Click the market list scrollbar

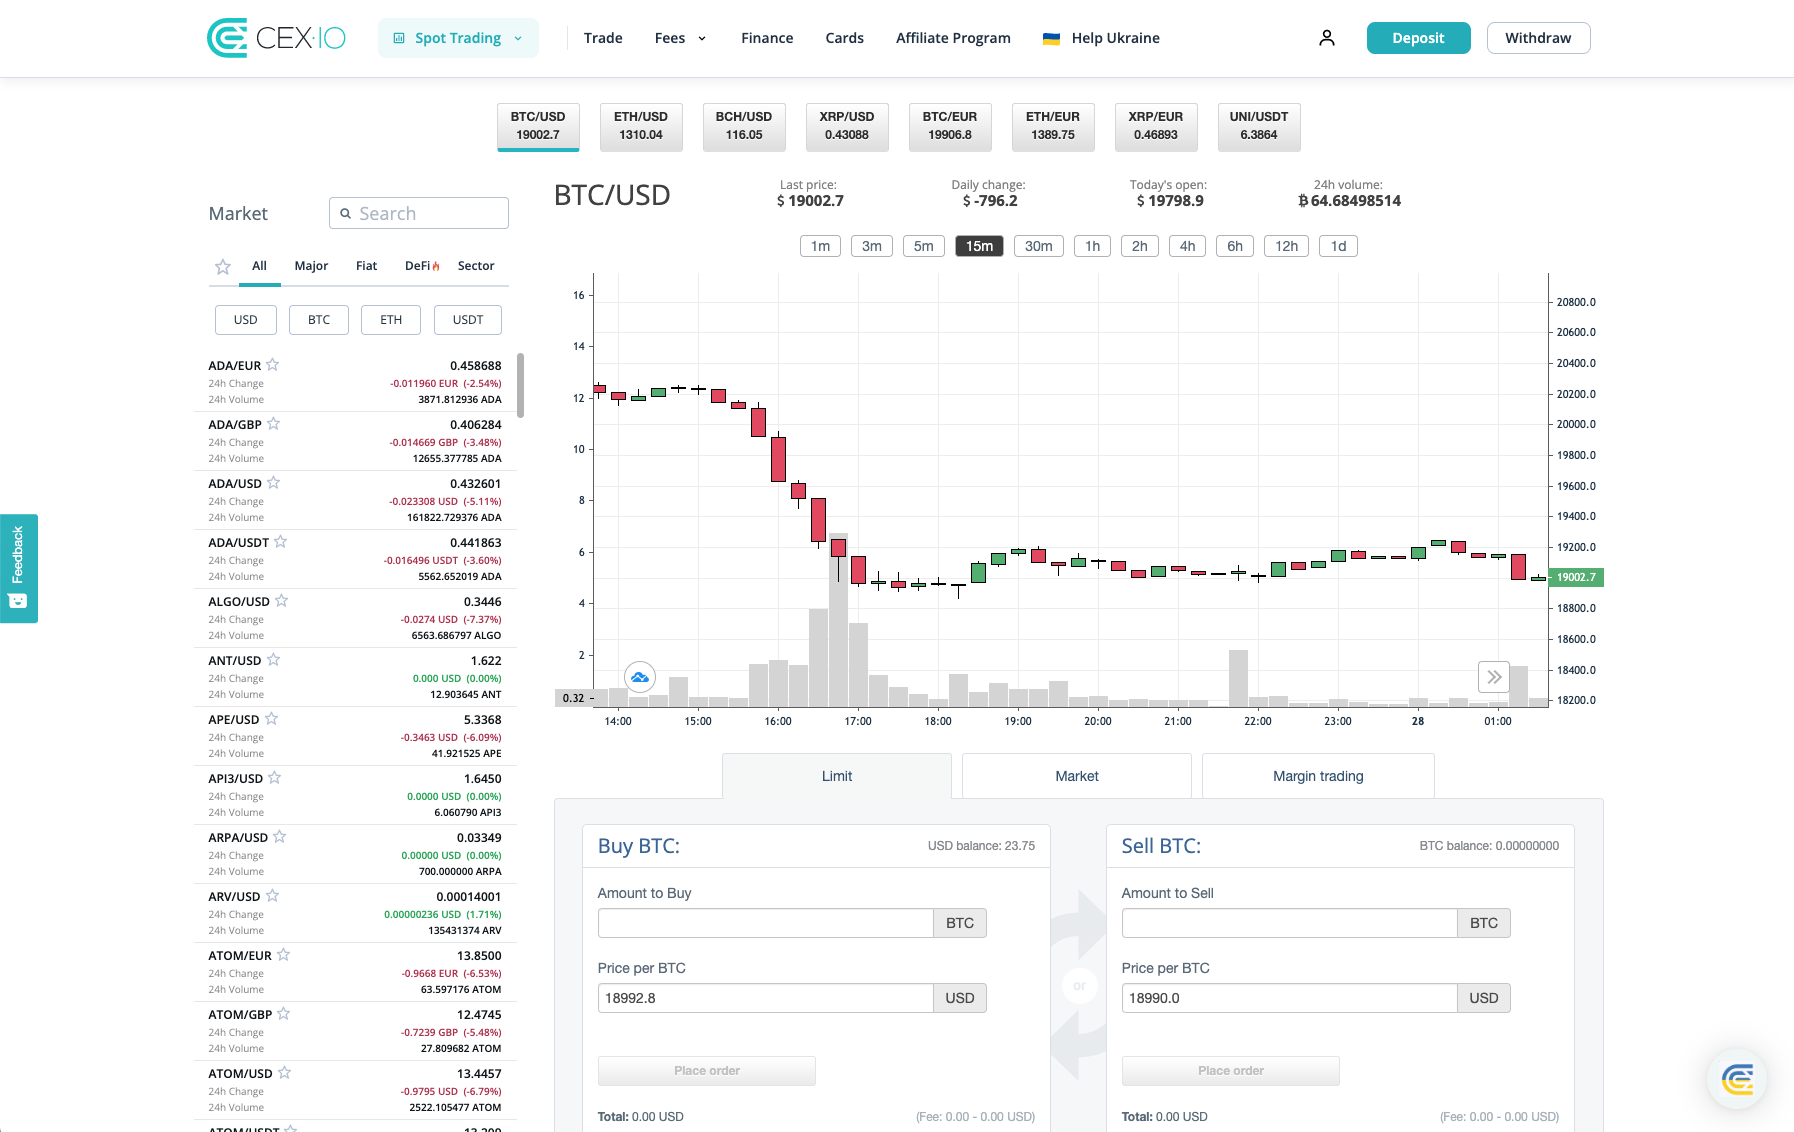[520, 385]
